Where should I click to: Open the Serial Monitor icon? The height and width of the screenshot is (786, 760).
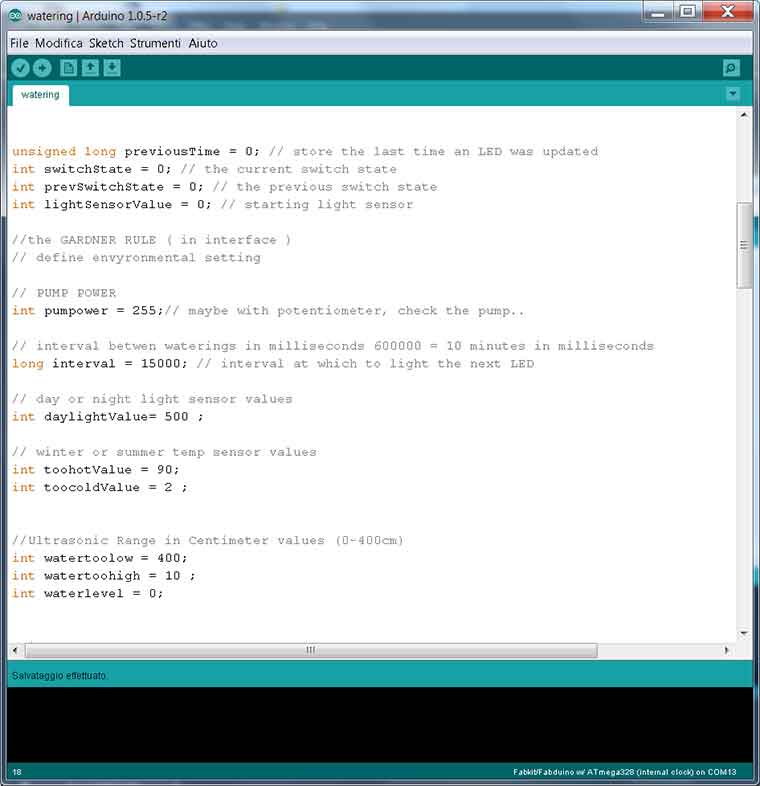click(x=731, y=68)
